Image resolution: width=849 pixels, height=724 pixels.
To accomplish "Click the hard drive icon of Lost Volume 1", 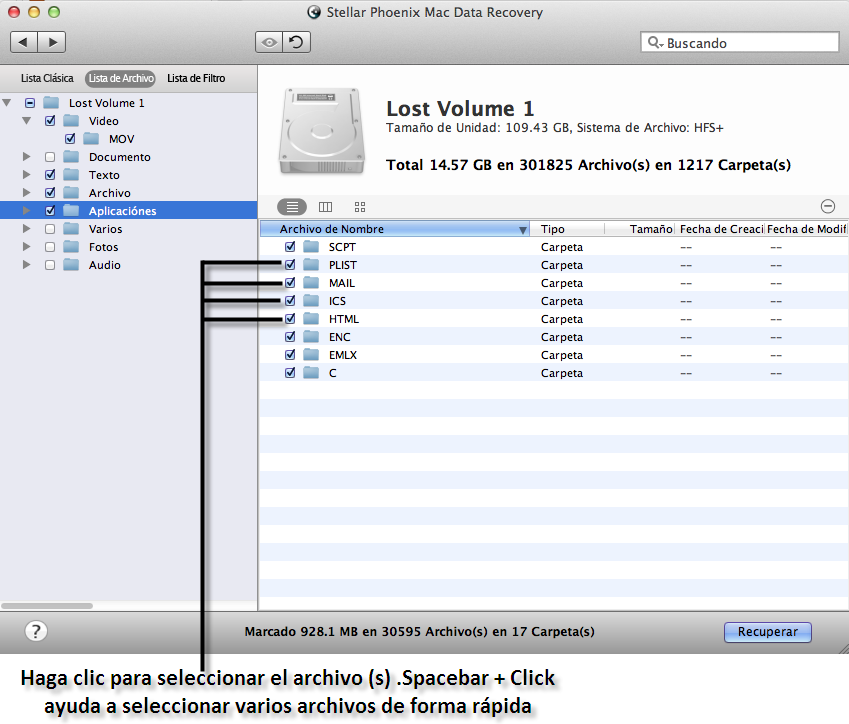I will 322,132.
